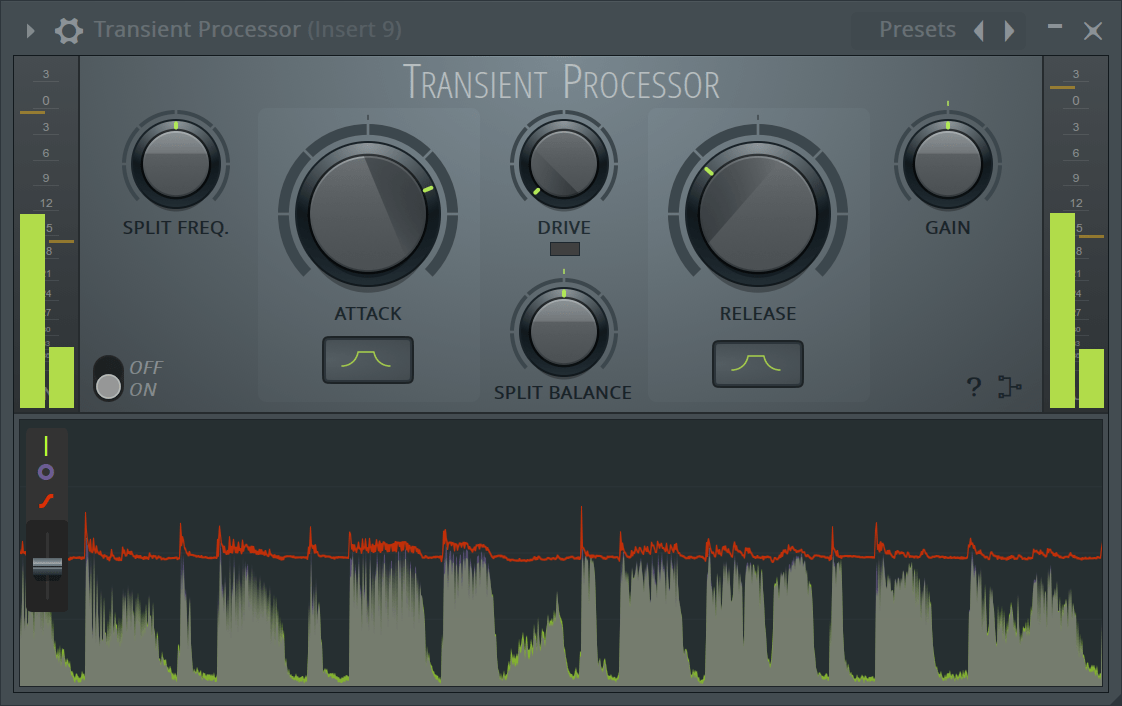
Task: Click the SPLIT FREQ. knob
Action: click(176, 162)
